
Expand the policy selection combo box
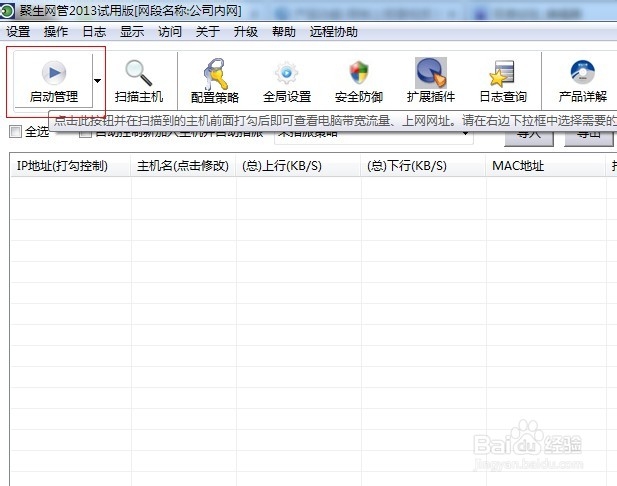click(466, 134)
